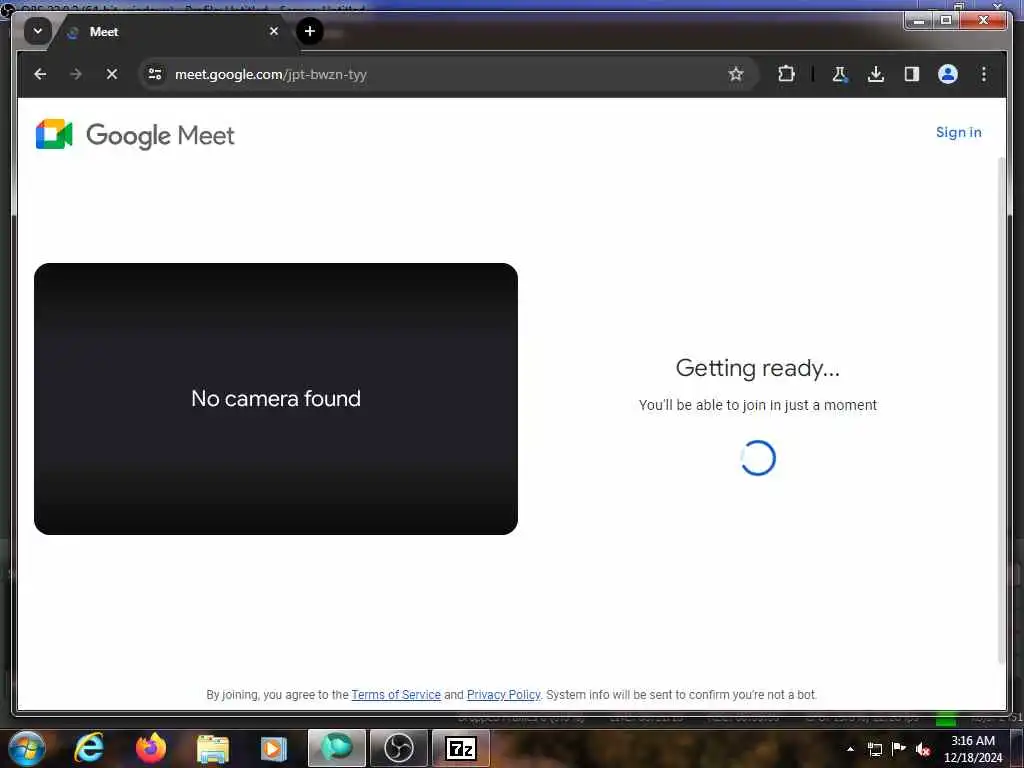Click the Getting ready... heading
The height and width of the screenshot is (768, 1024).
758,368
